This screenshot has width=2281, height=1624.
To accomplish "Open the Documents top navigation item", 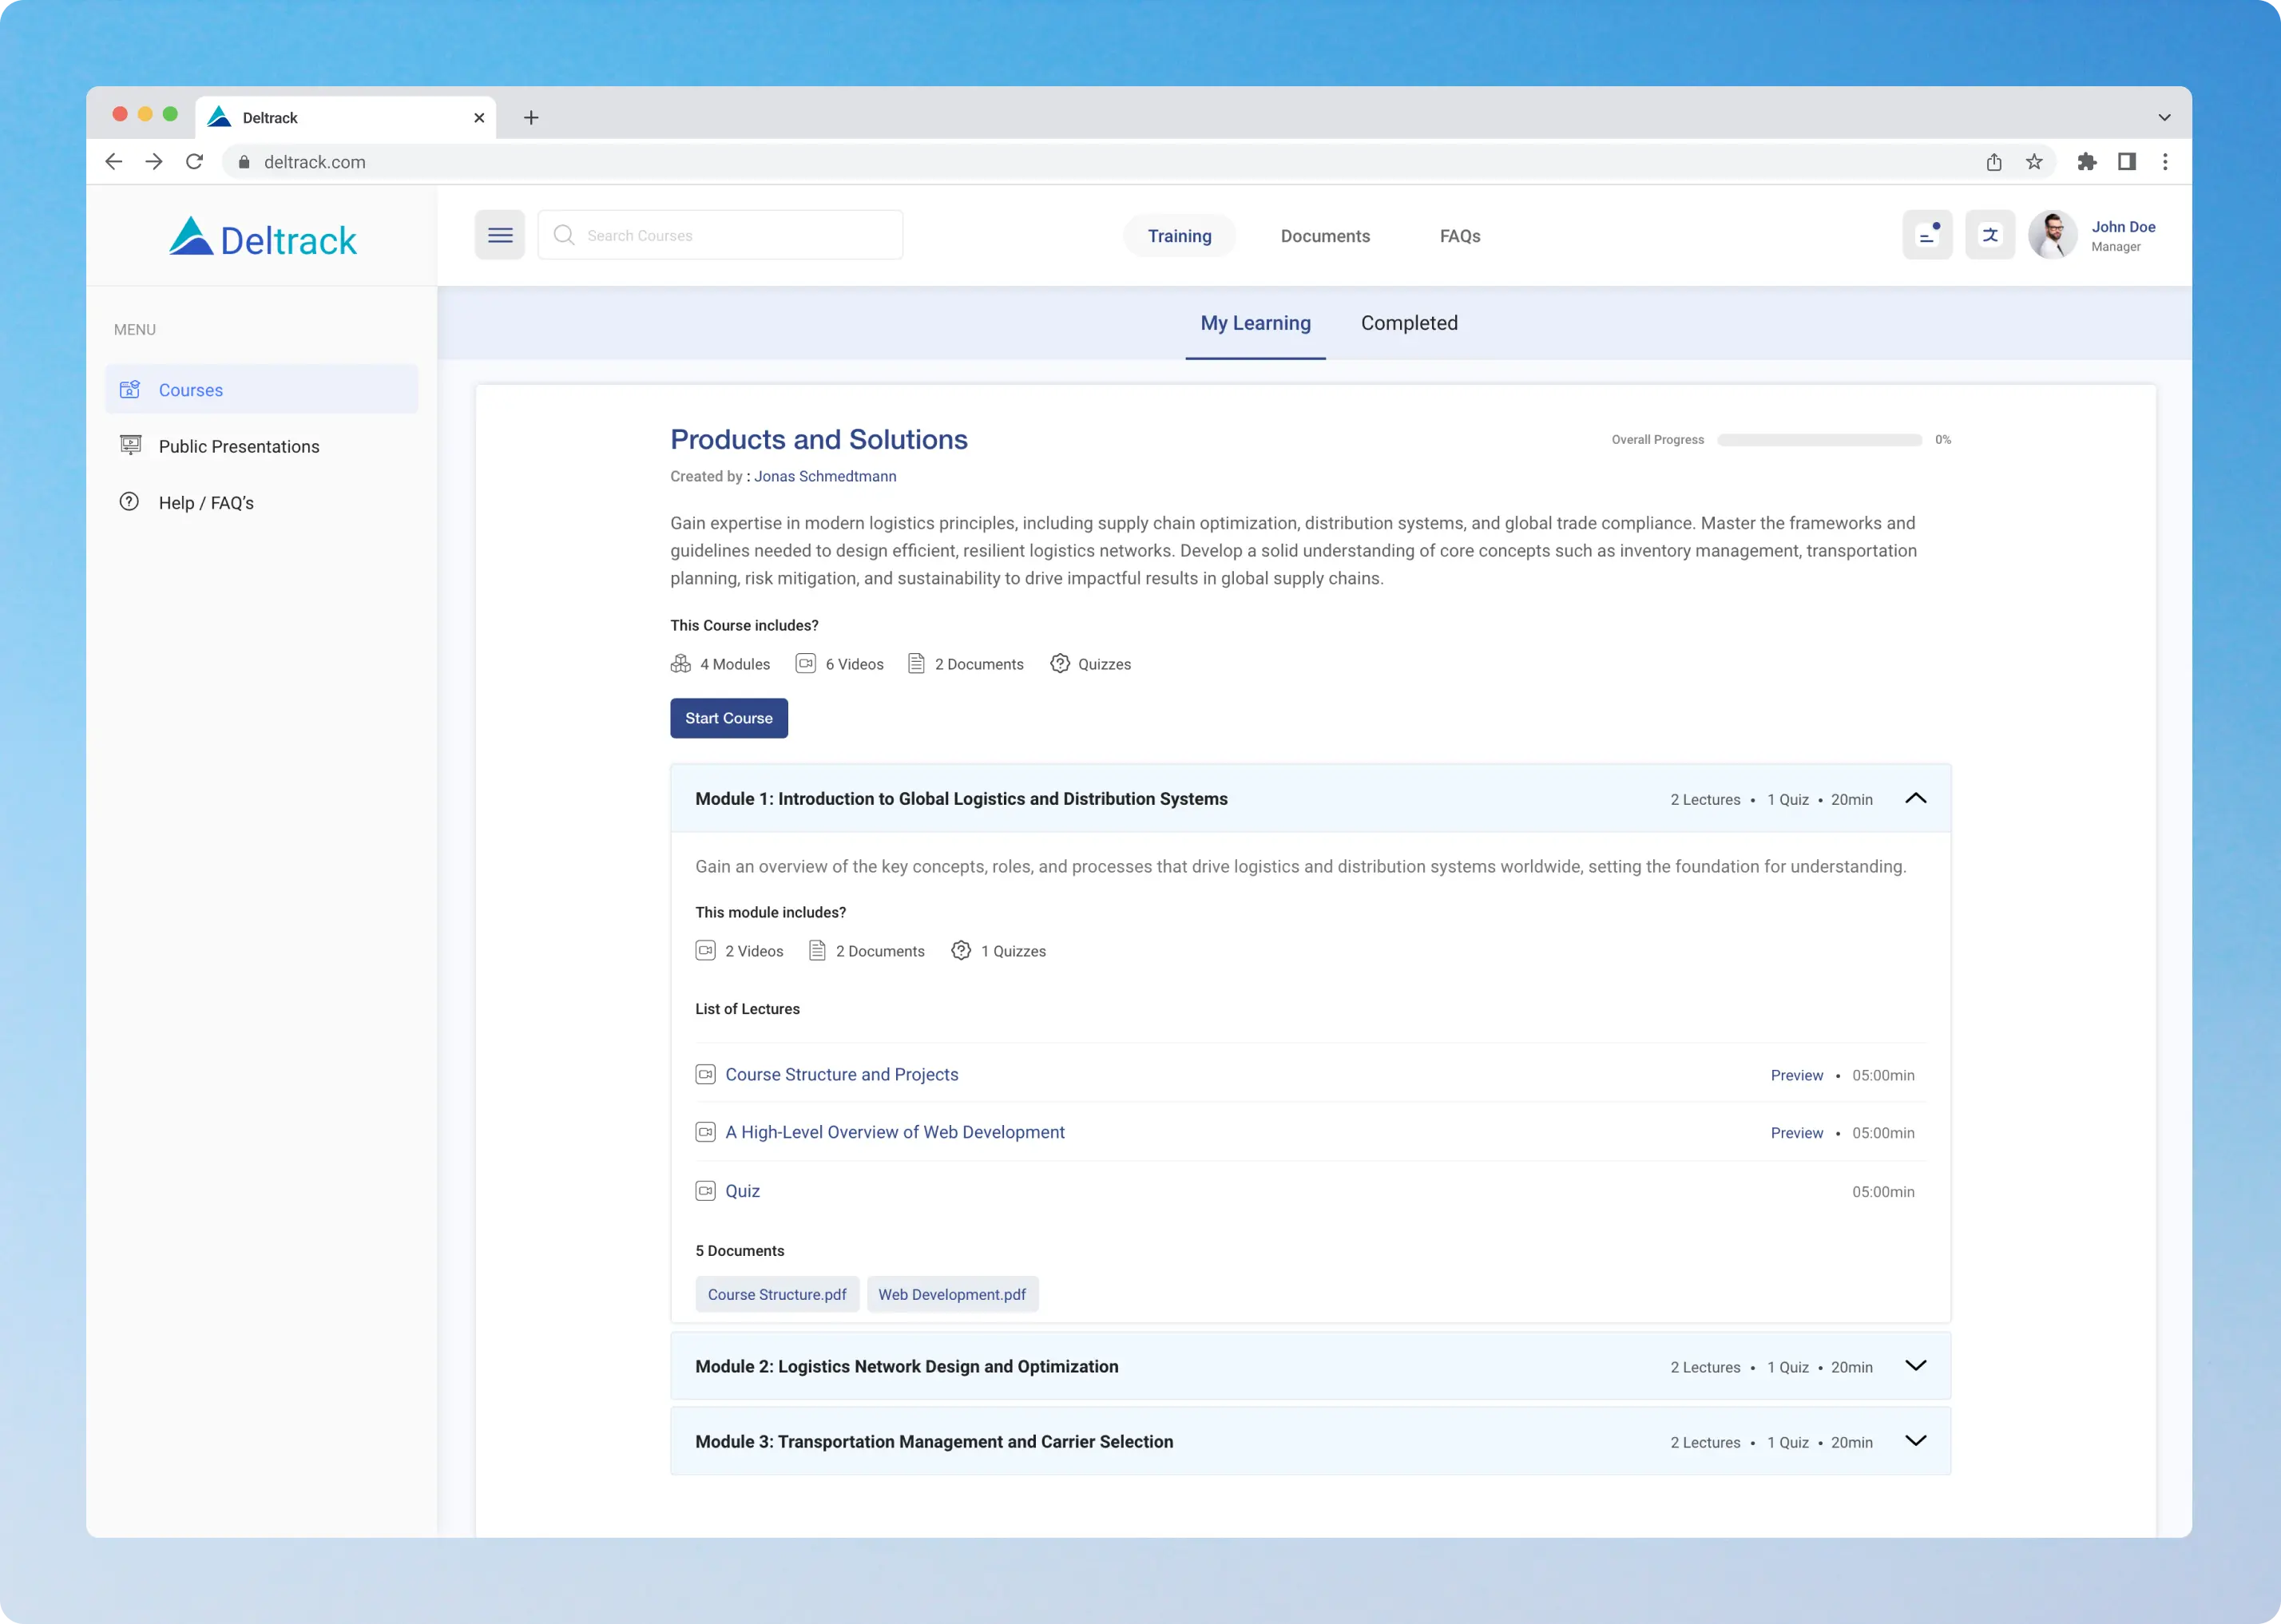I will pyautogui.click(x=1324, y=236).
